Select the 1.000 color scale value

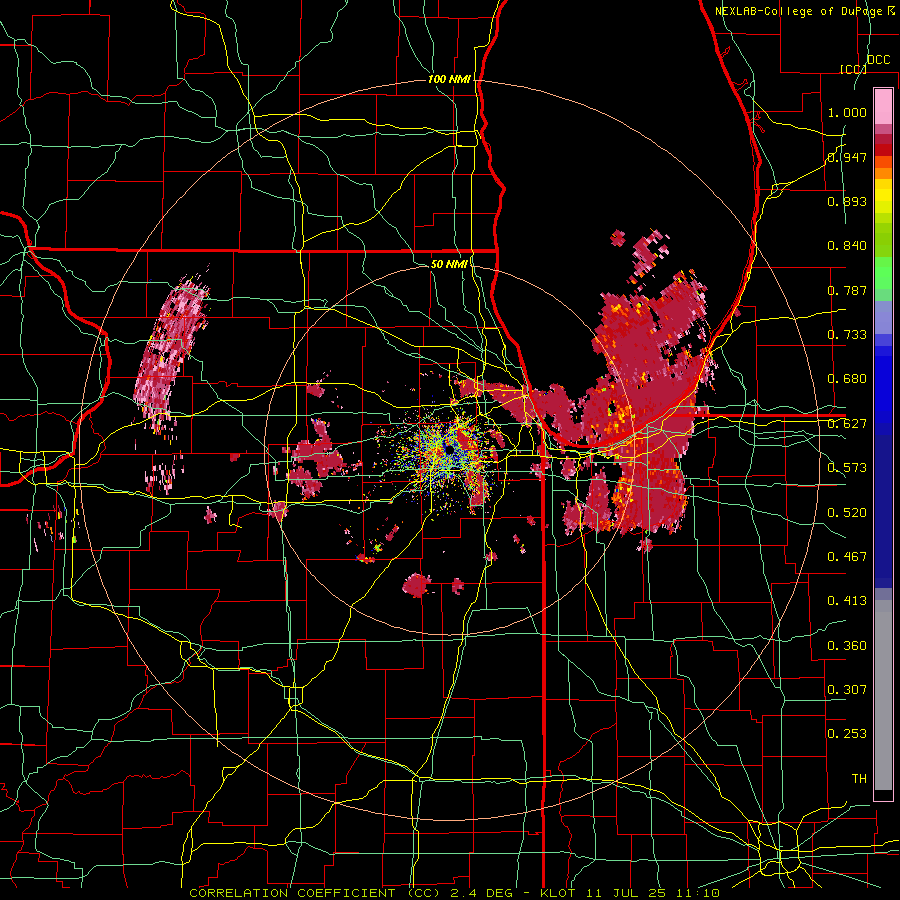(847, 112)
